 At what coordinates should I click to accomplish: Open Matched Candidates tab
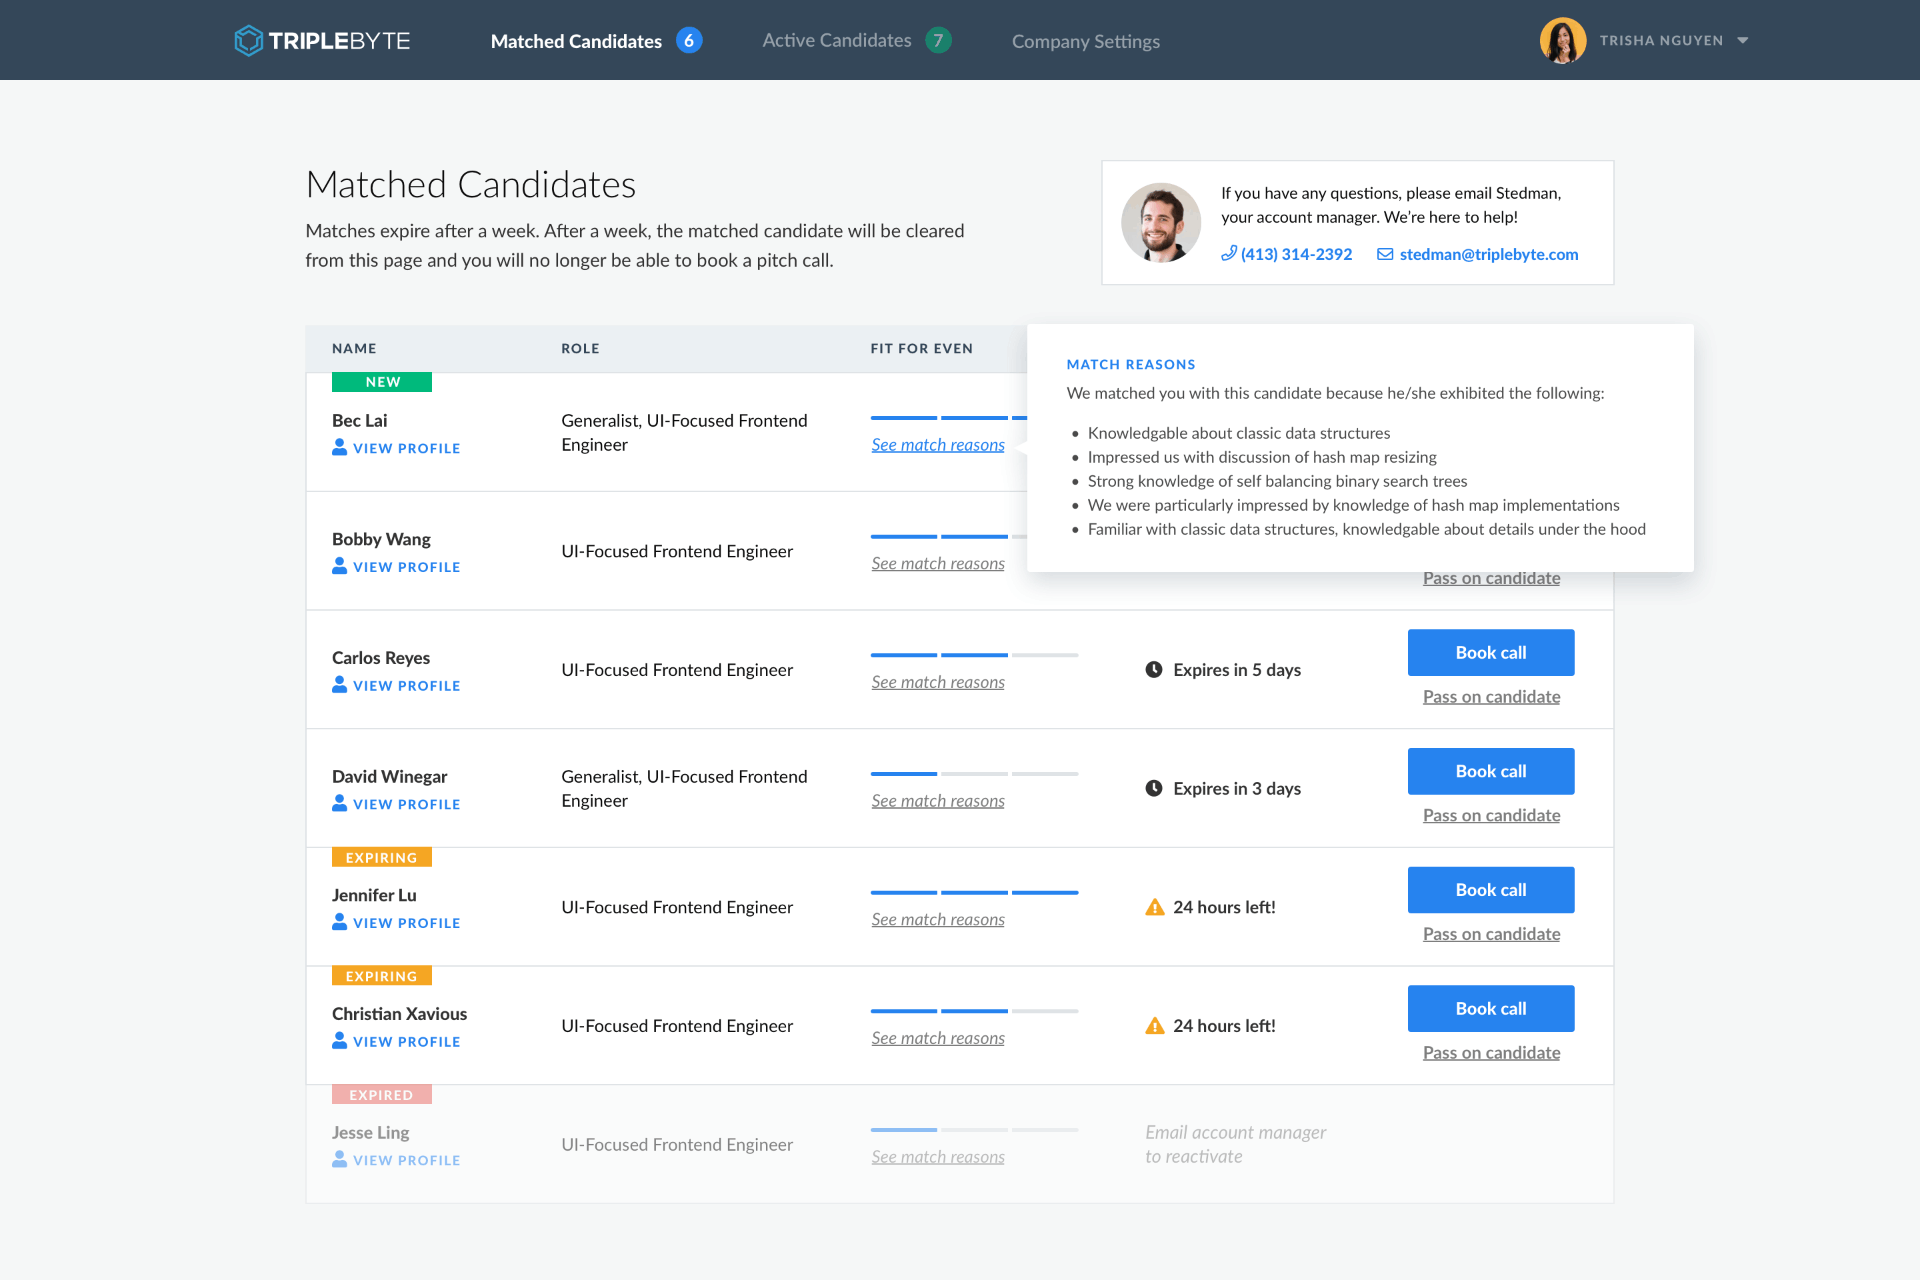click(x=576, y=40)
